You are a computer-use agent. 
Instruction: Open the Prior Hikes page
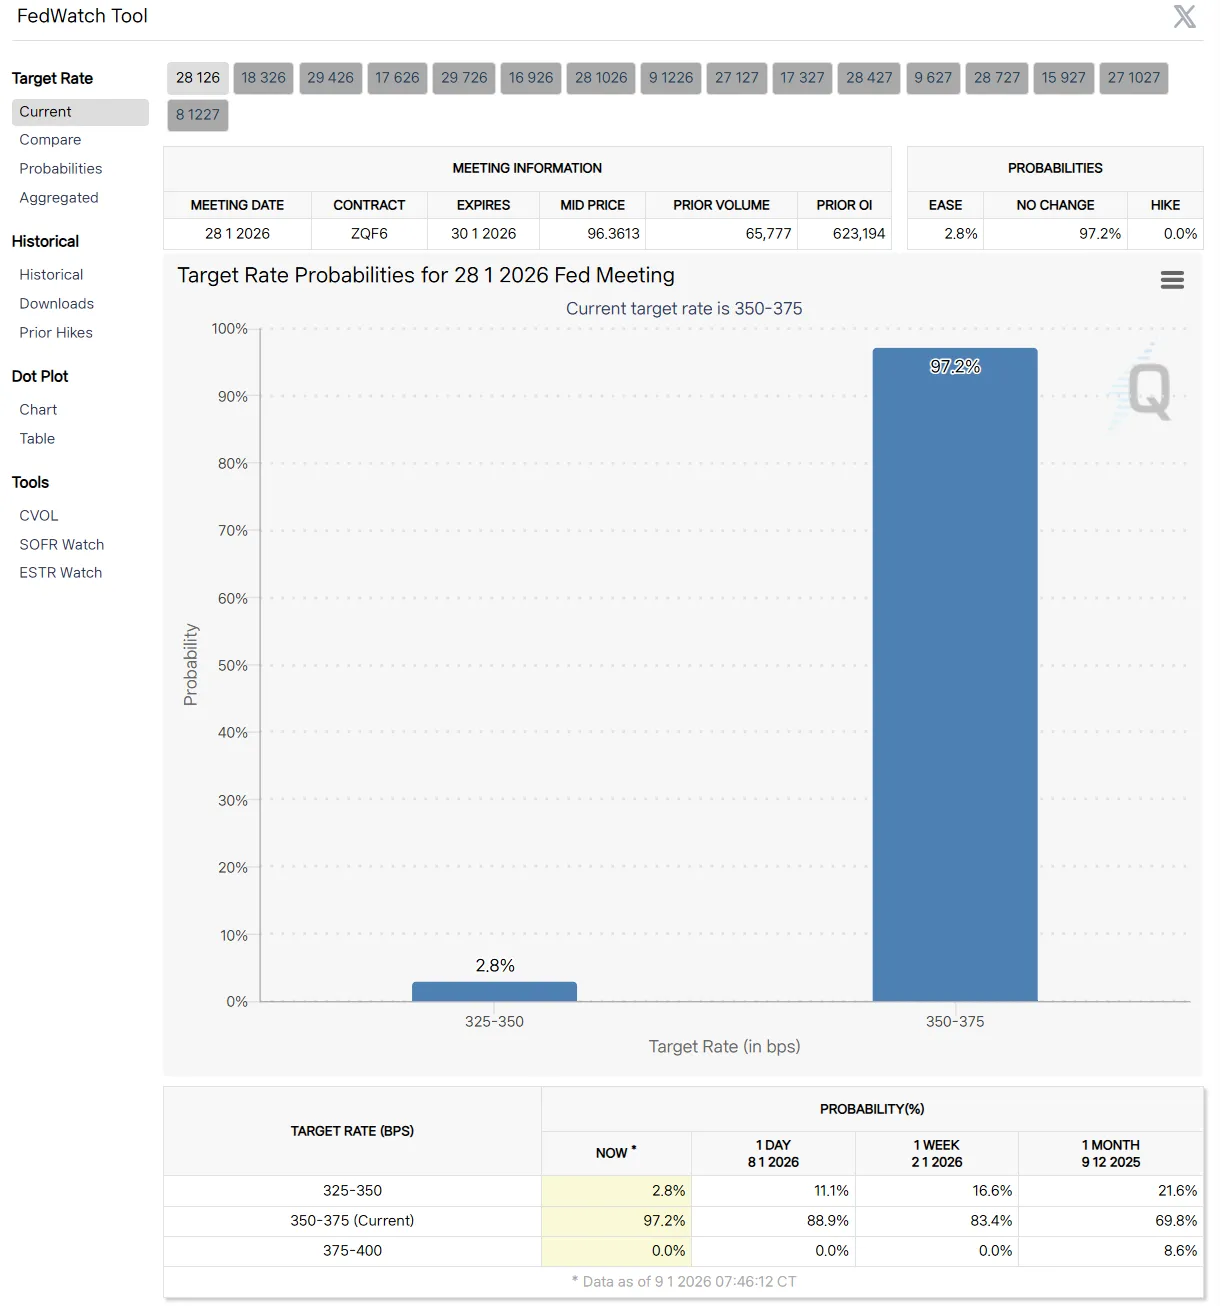[56, 333]
